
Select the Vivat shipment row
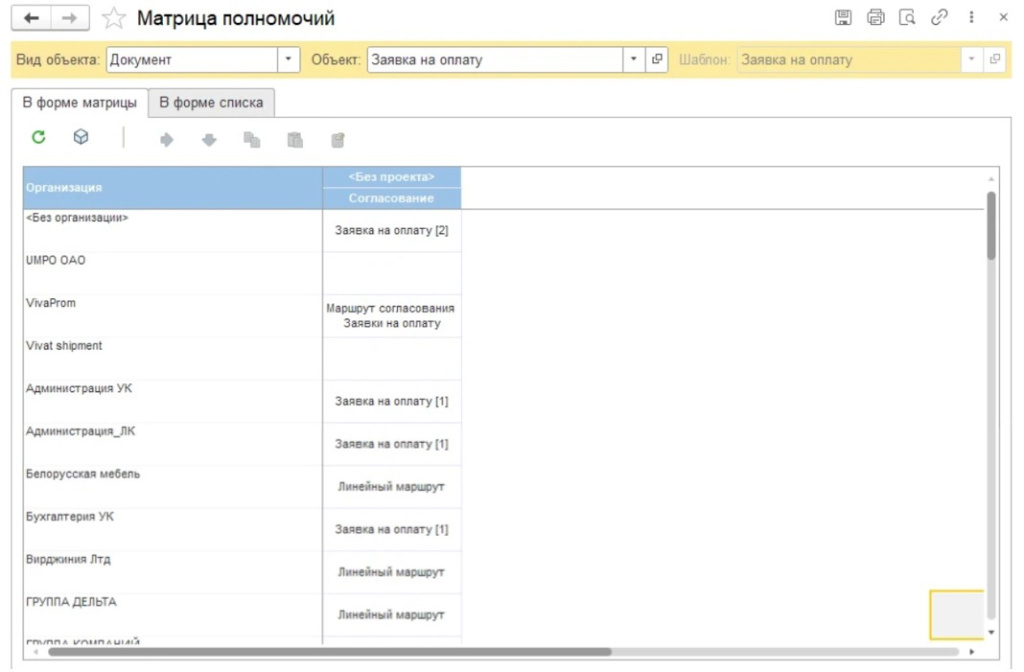[172, 359]
